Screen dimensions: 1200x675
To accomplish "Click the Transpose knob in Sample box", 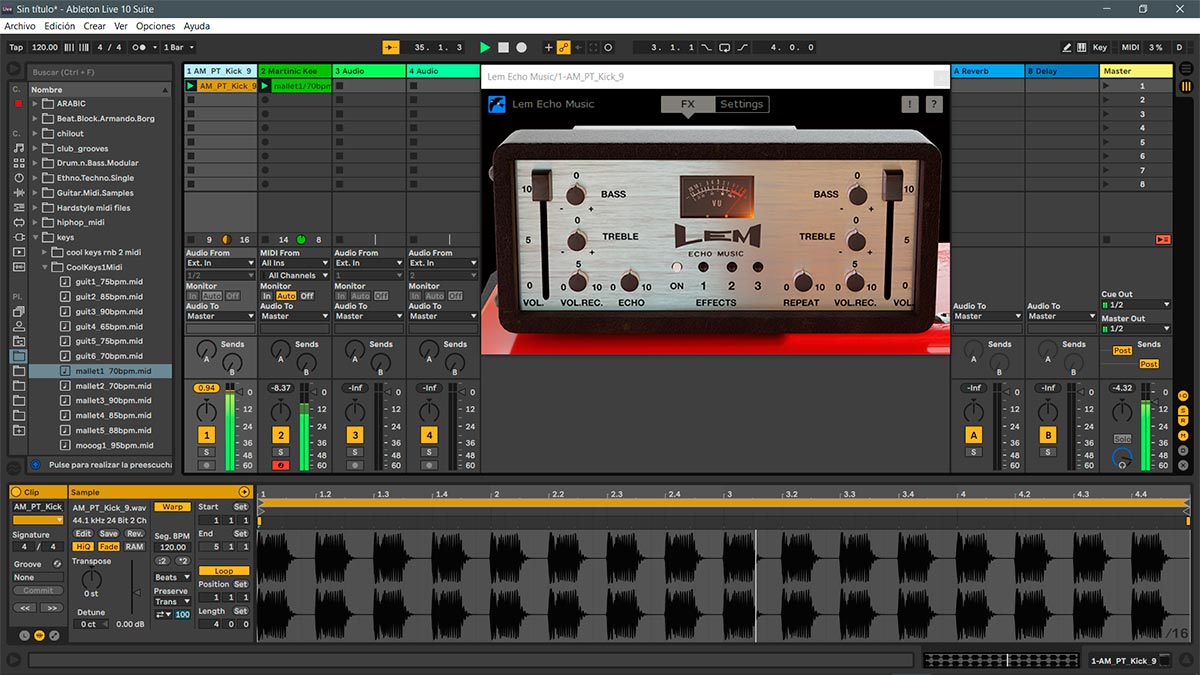I will [x=91, y=578].
